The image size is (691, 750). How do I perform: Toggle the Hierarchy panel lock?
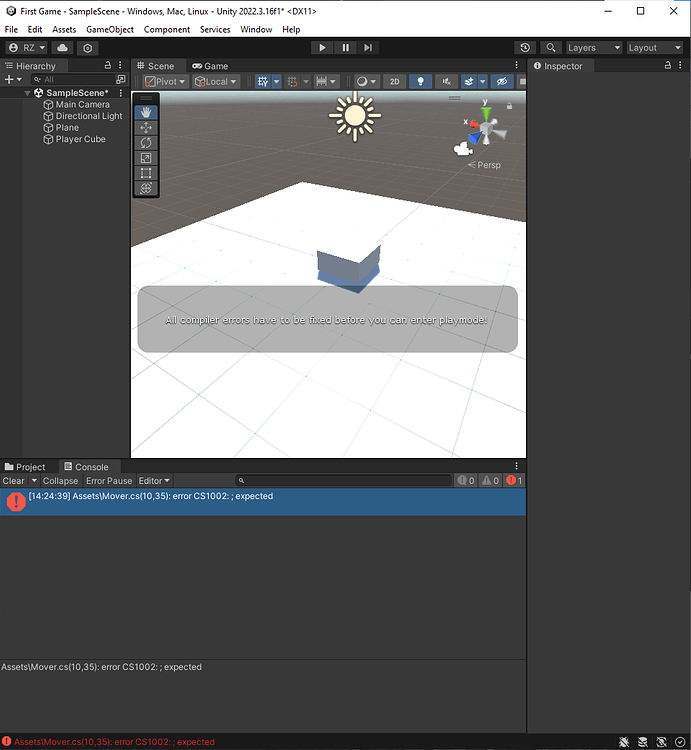pyautogui.click(x=108, y=65)
